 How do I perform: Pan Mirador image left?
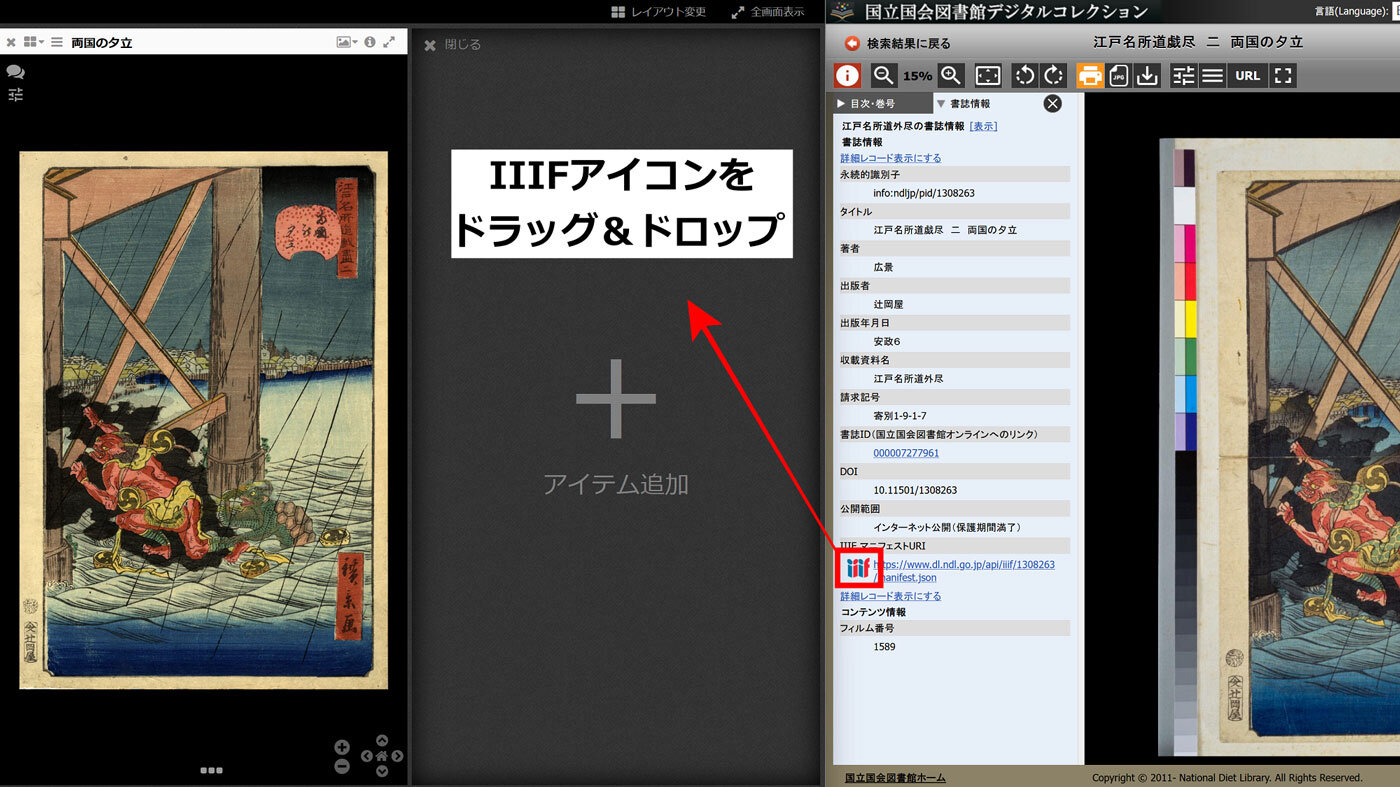click(366, 756)
